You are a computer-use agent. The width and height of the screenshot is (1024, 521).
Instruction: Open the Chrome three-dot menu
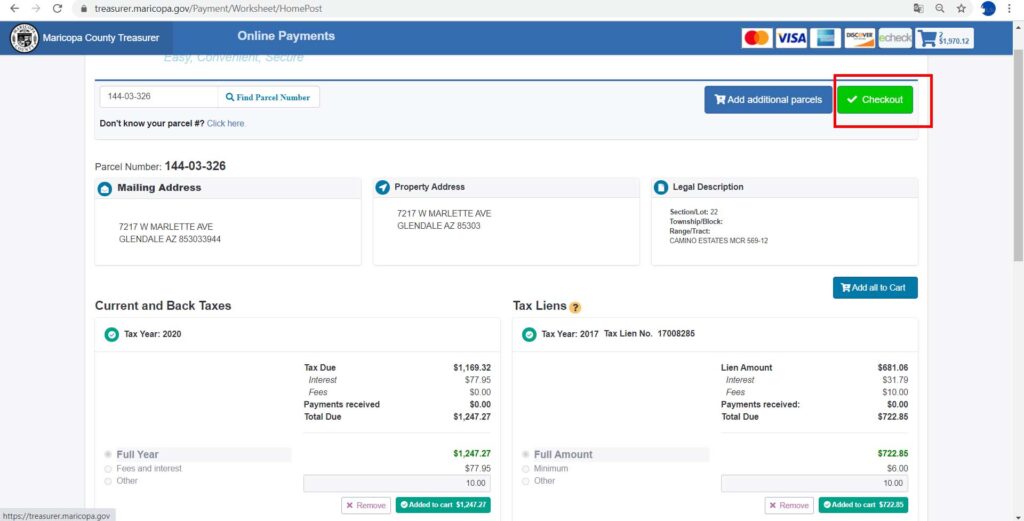click(x=1009, y=8)
